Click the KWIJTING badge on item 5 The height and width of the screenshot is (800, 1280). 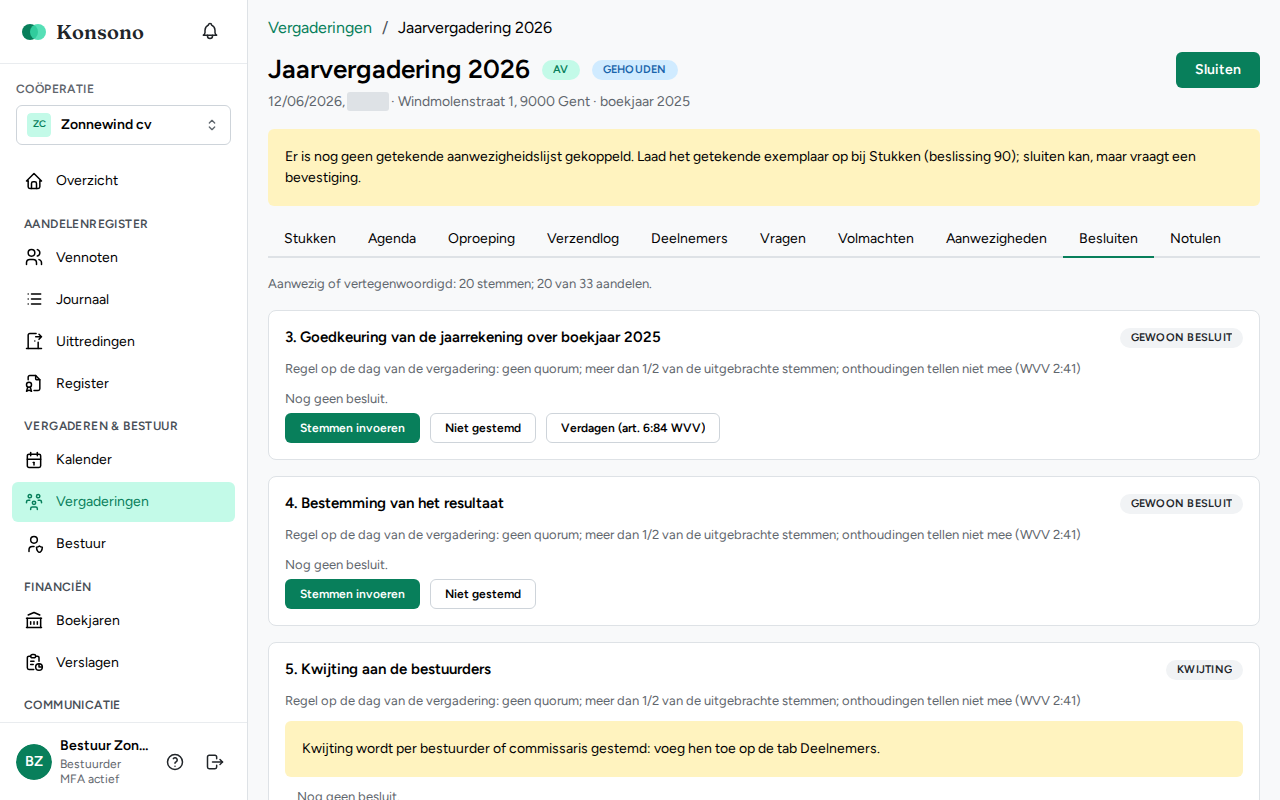click(1204, 670)
